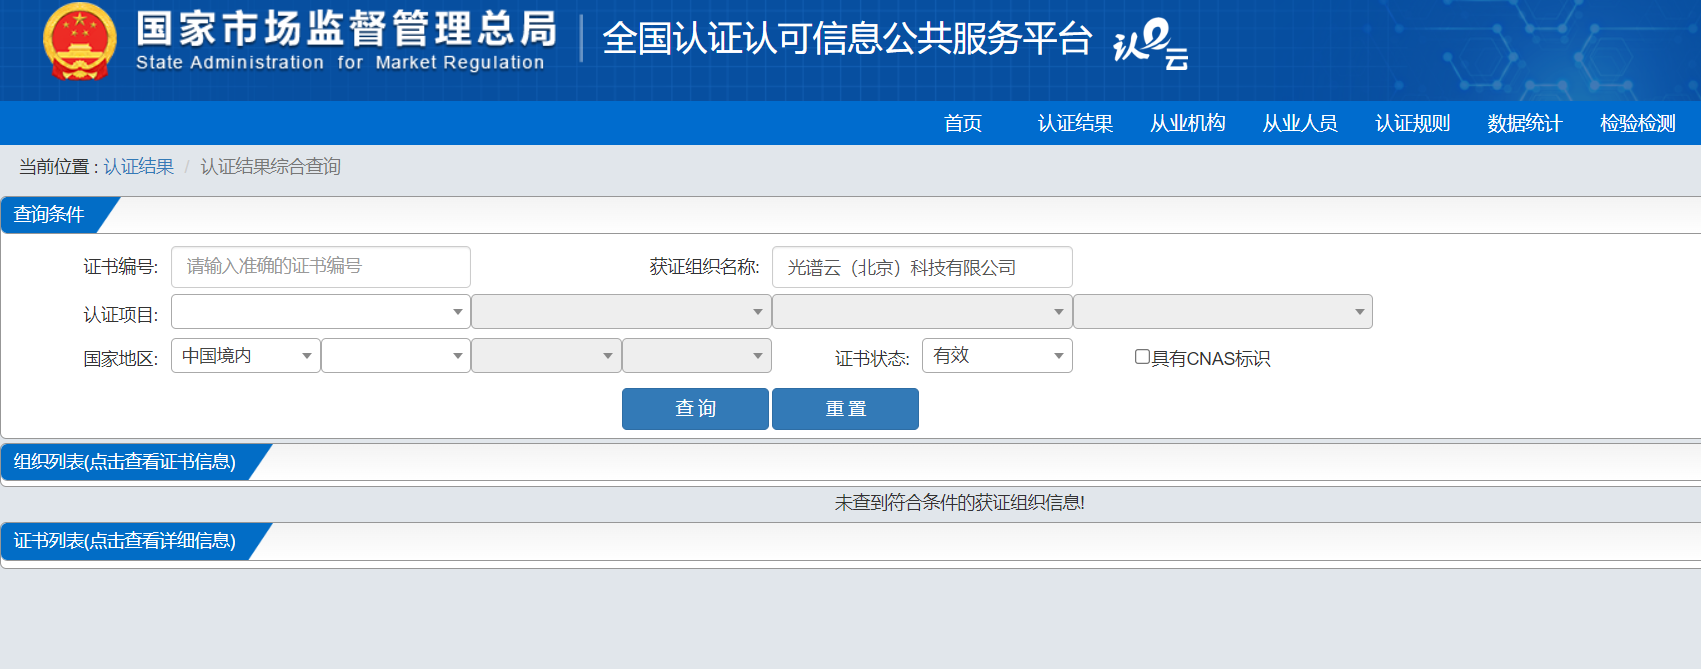The image size is (1701, 669).
Task: Select 从业人员 in the navigation bar
Action: click(x=1300, y=123)
